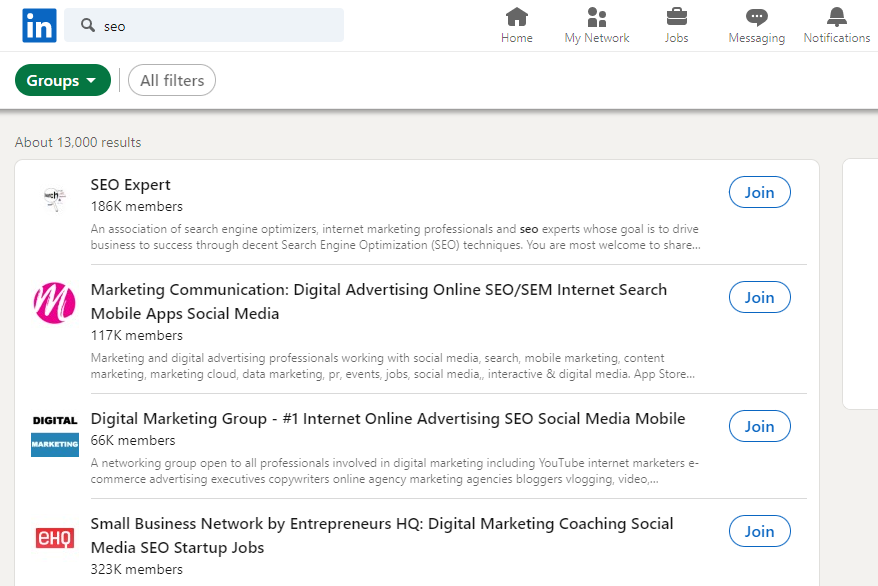The height and width of the screenshot is (586, 878).
Task: Click the 323K members text
Action: pos(137,570)
